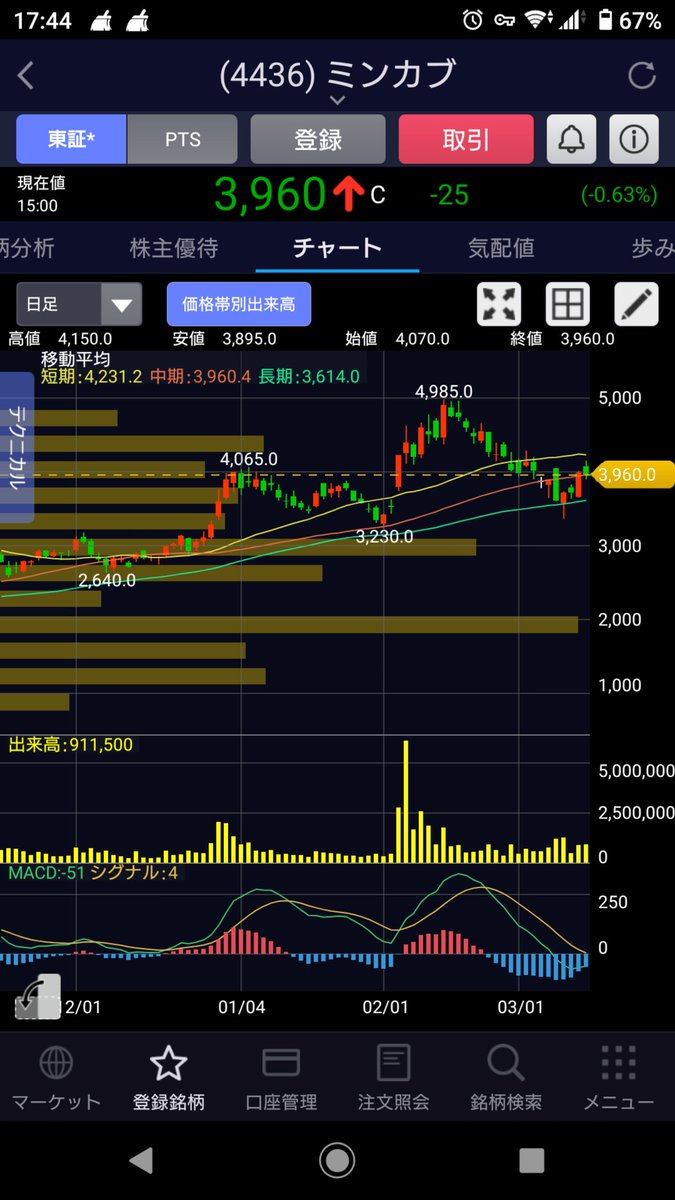Open stock search magnifier icon
The height and width of the screenshot is (1200, 675).
tap(506, 1063)
